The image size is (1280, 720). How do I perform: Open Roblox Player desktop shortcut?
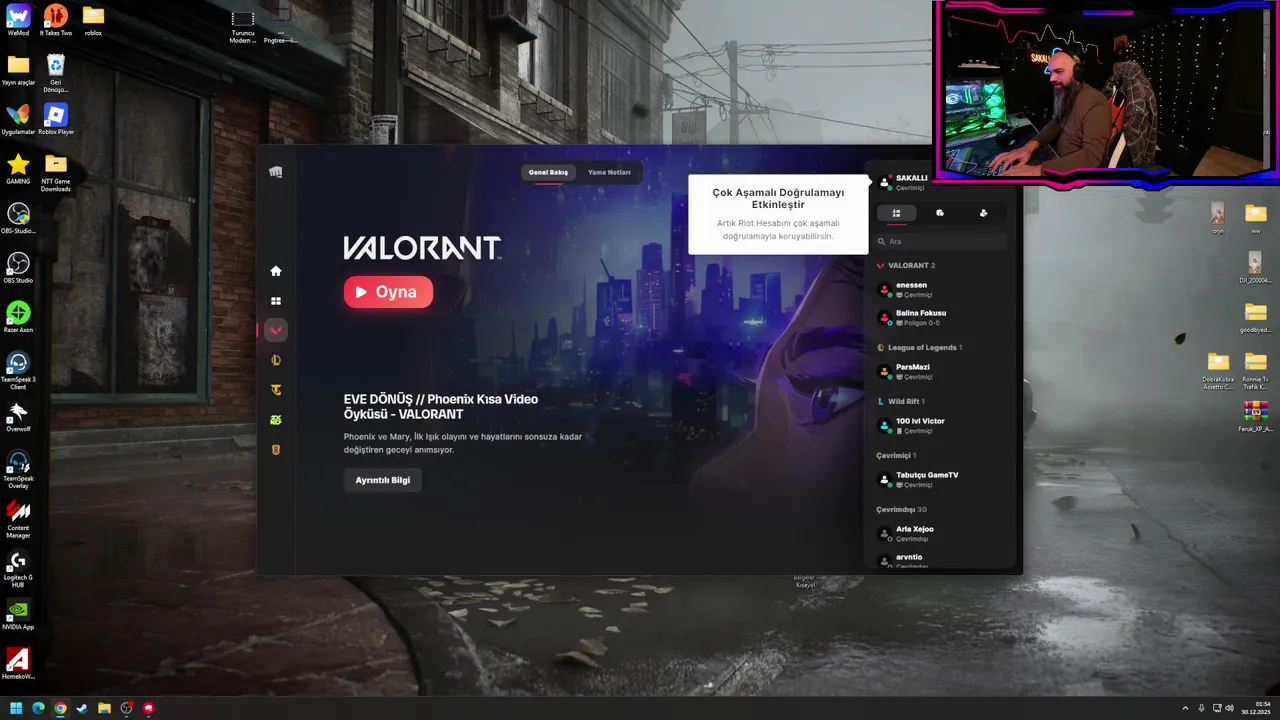click(x=56, y=119)
